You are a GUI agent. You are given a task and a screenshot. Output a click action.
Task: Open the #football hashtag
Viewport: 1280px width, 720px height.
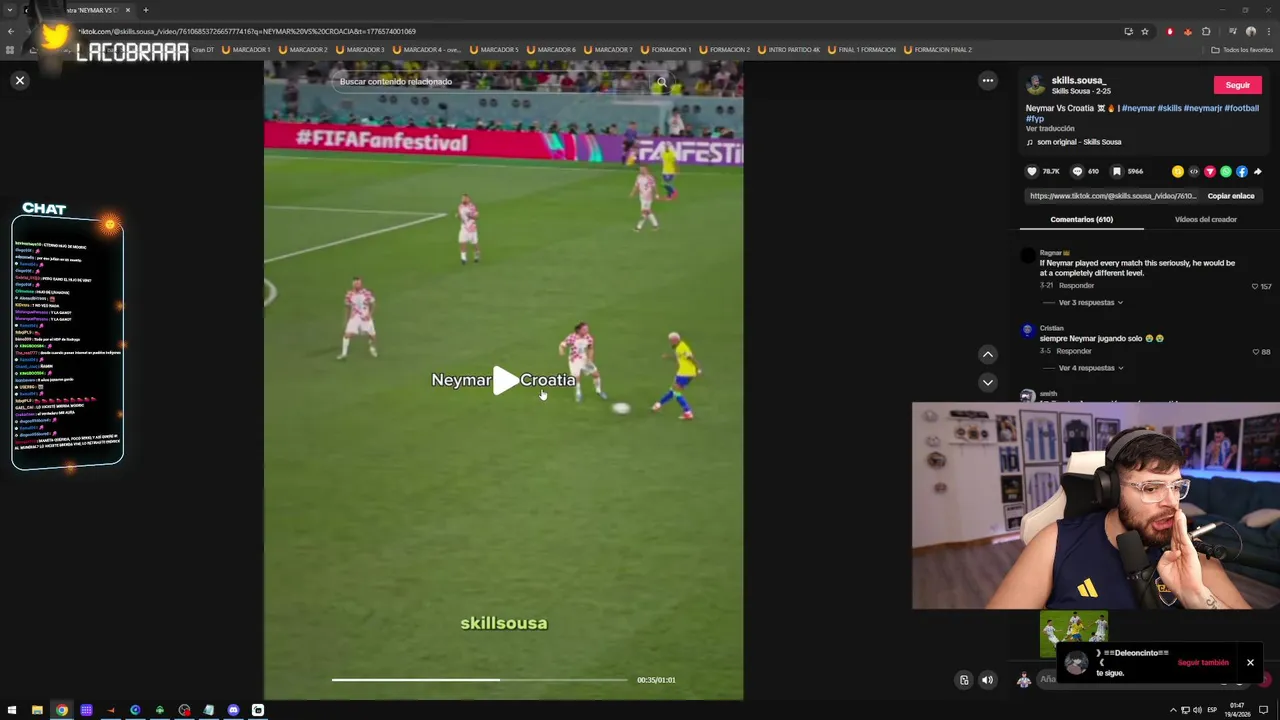click(x=1241, y=108)
